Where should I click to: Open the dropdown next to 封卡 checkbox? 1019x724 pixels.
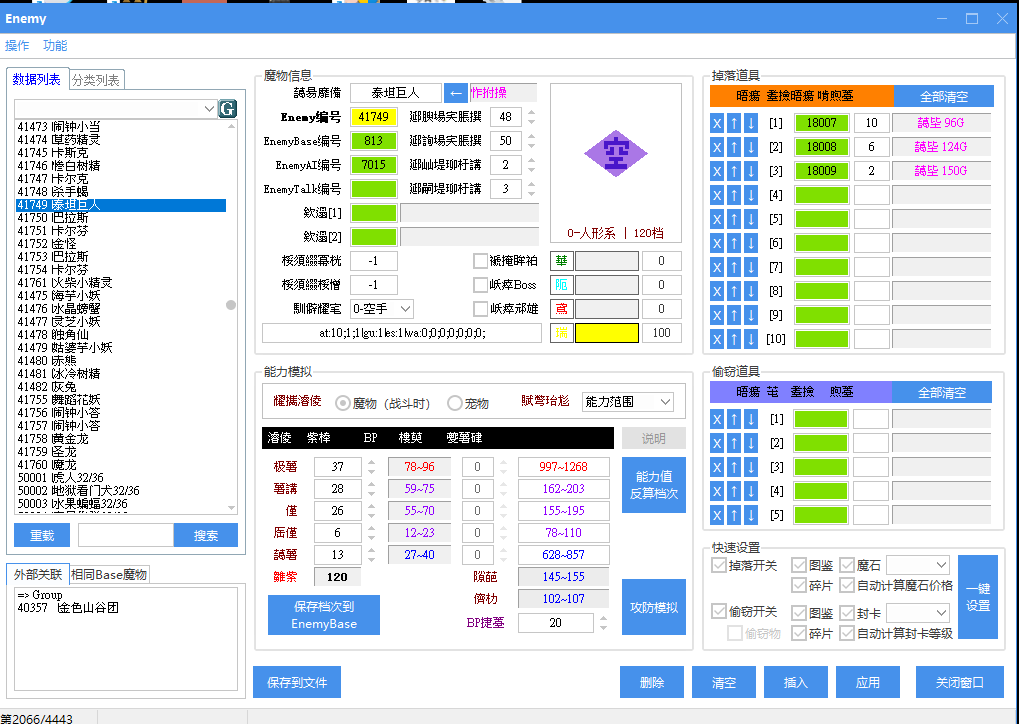918,613
